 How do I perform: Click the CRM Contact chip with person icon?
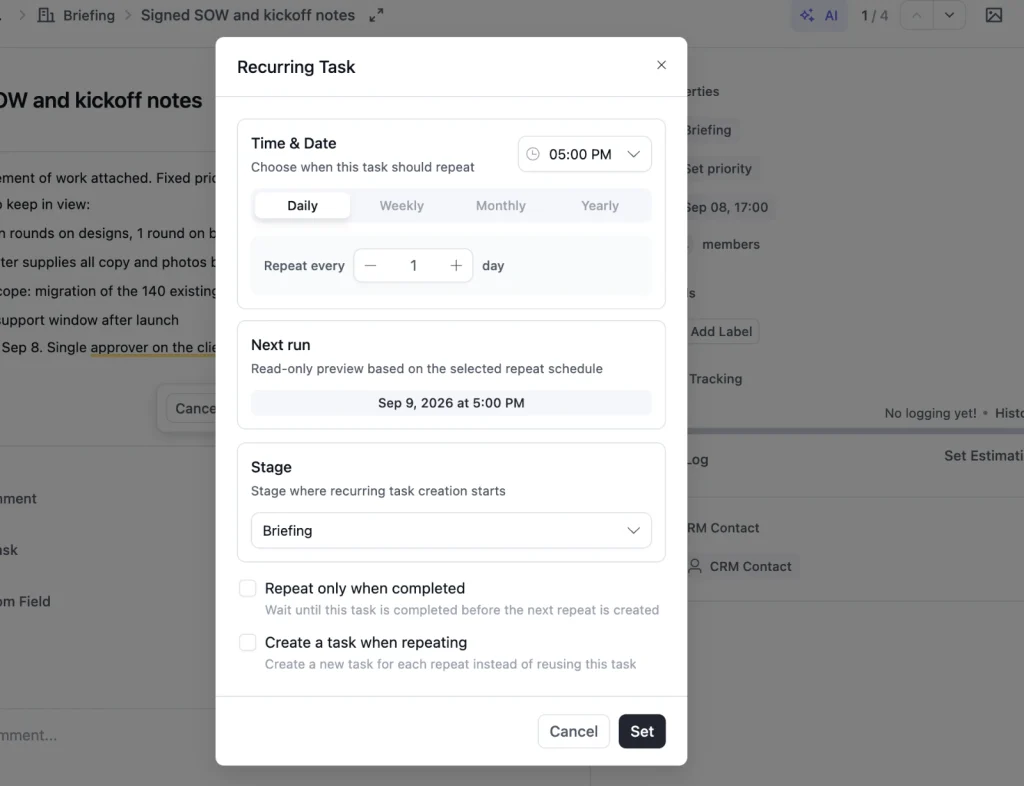[741, 567]
